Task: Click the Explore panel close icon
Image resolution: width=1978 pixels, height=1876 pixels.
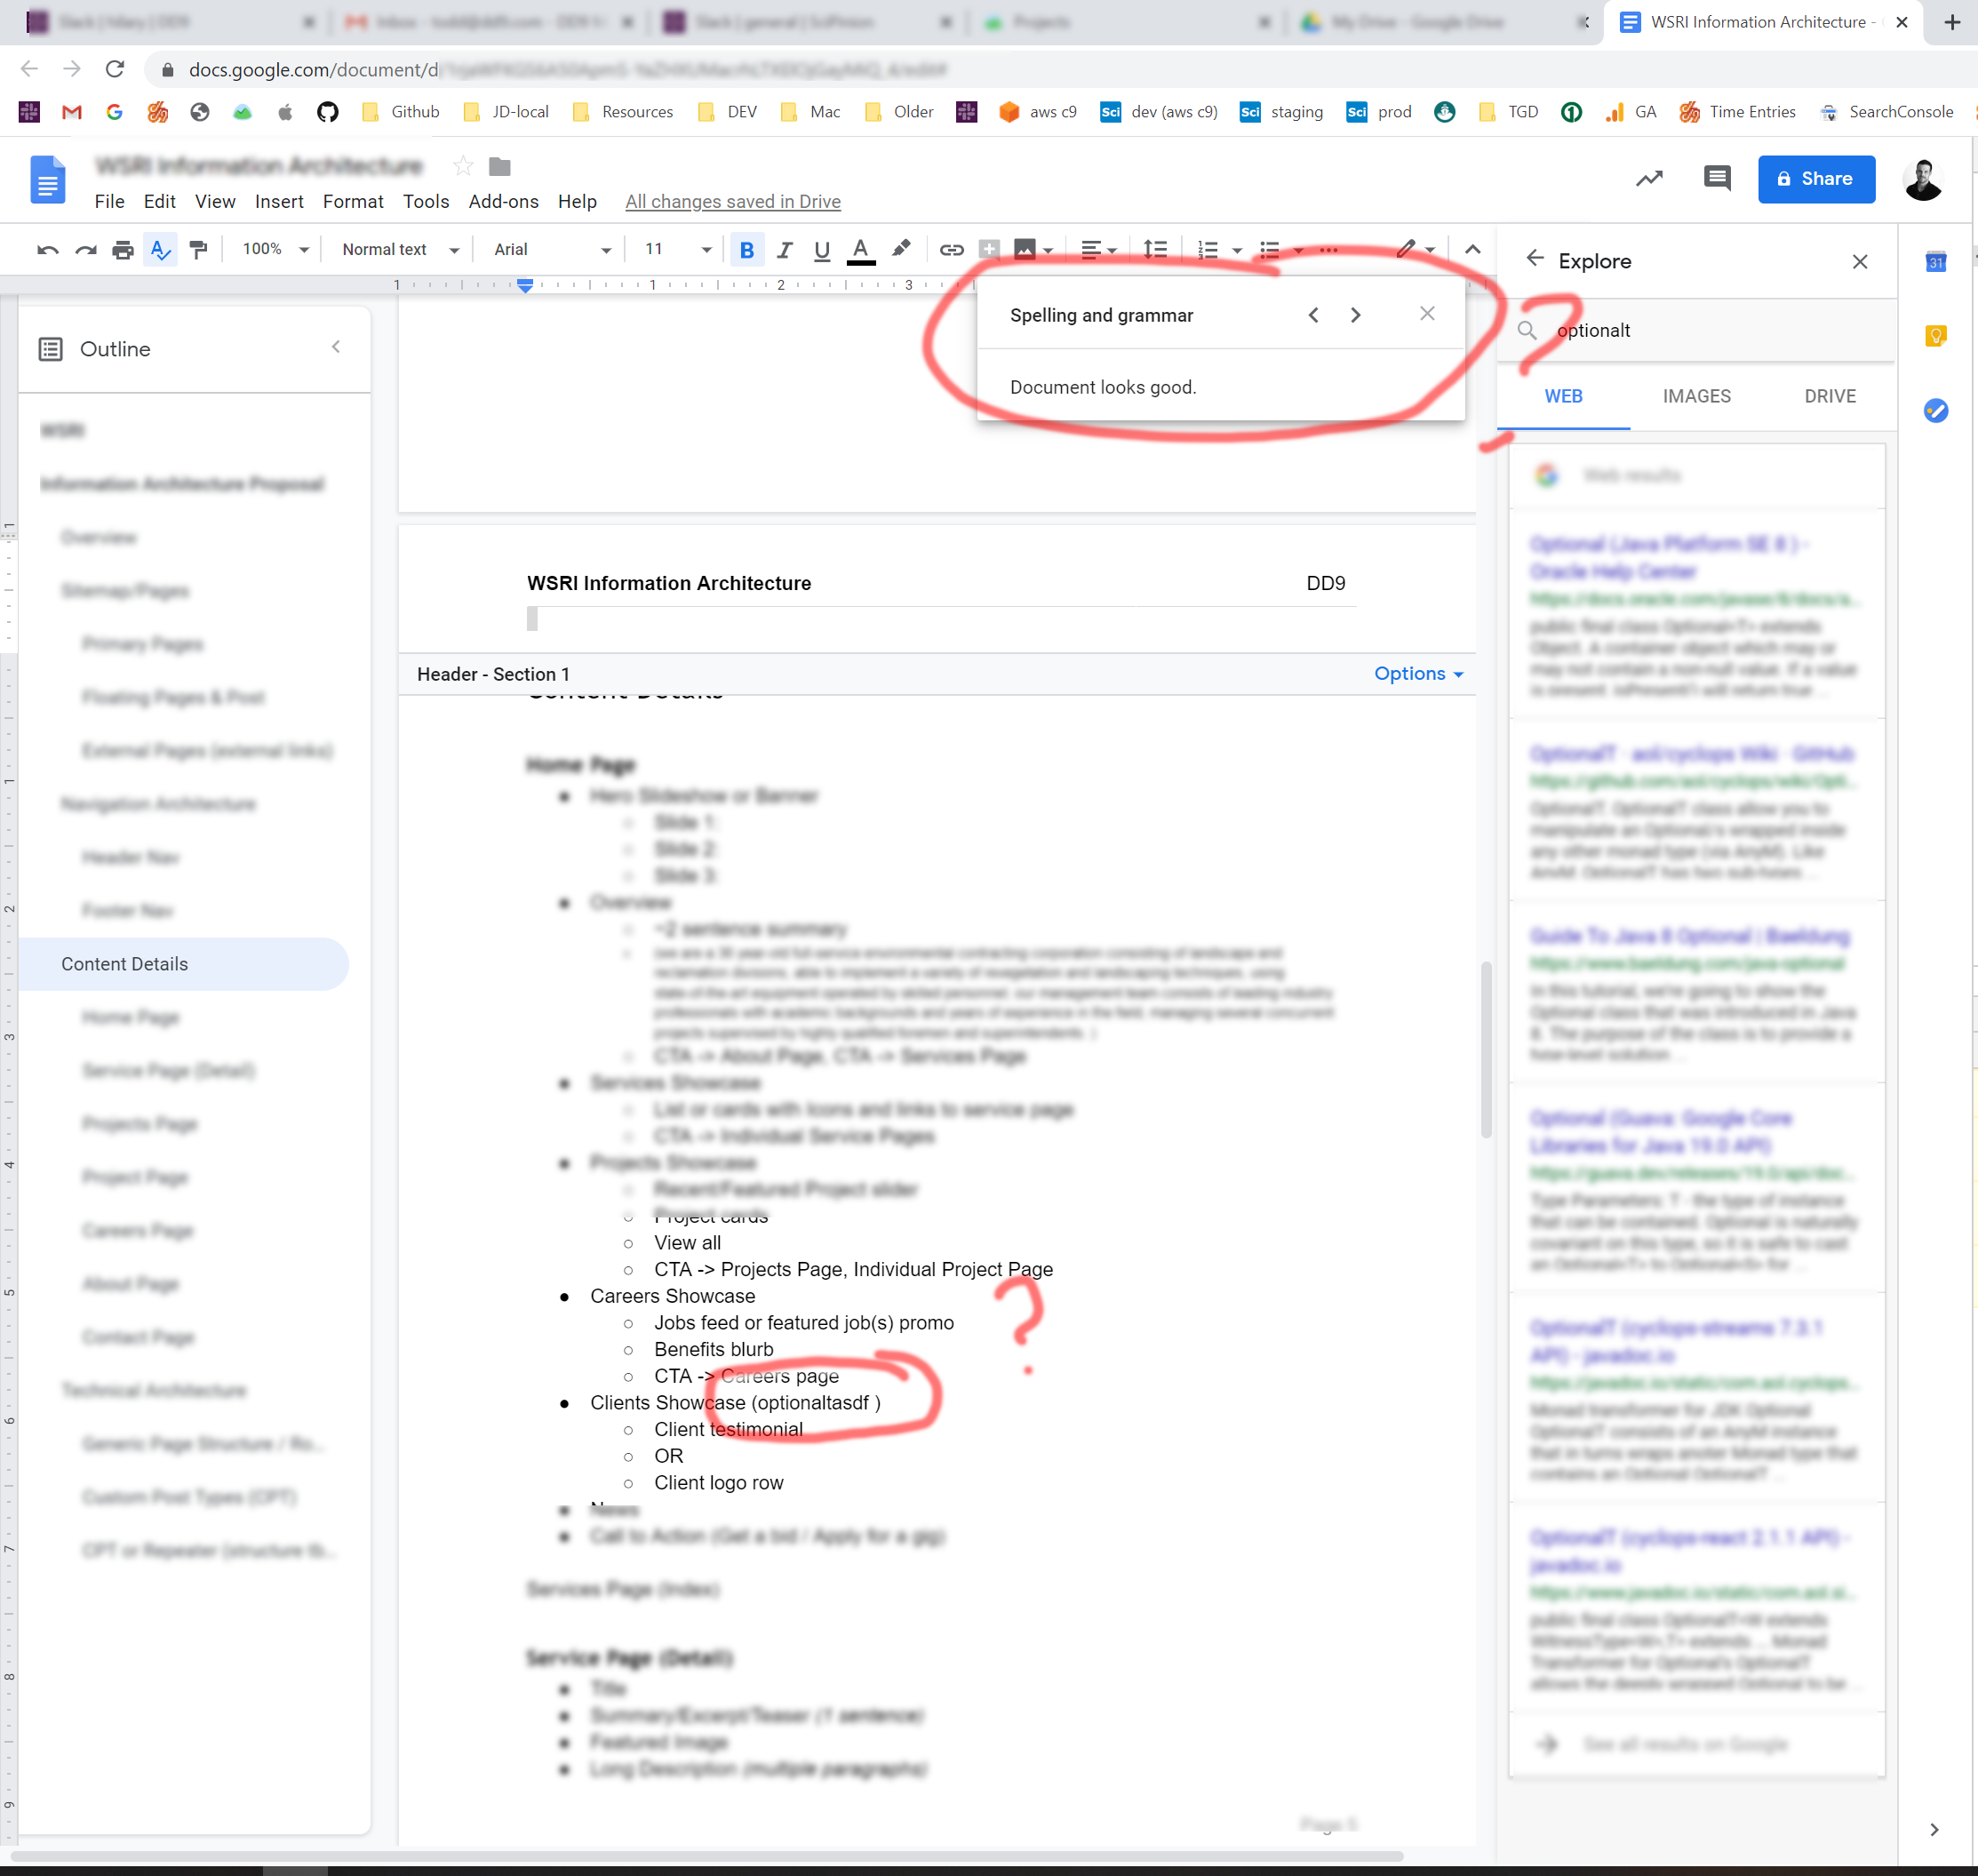Action: pyautogui.click(x=1862, y=259)
